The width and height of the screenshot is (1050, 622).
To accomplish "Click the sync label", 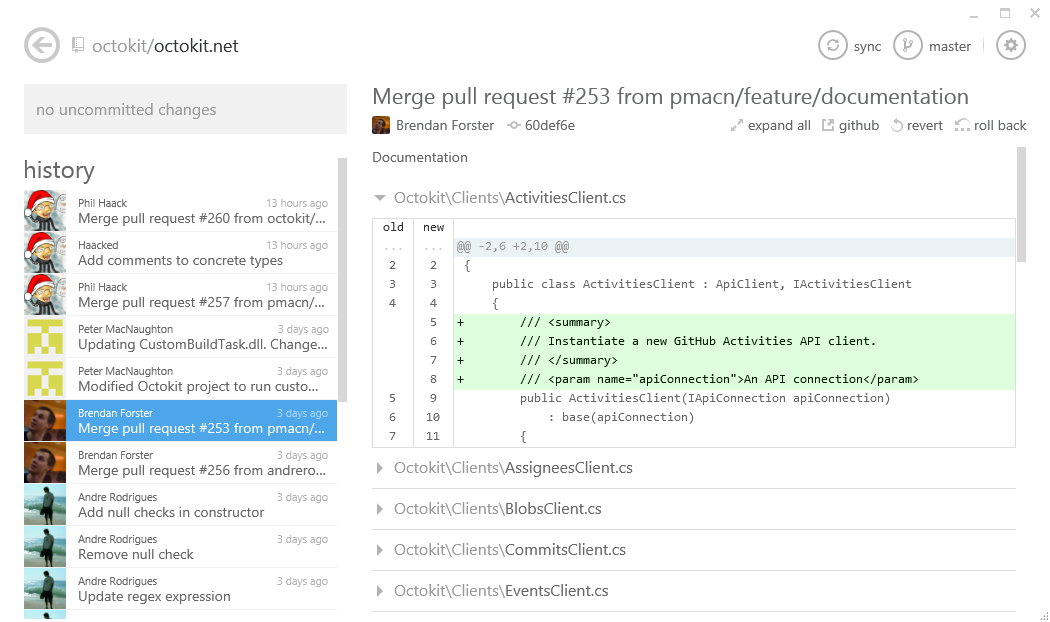I will click(x=867, y=46).
